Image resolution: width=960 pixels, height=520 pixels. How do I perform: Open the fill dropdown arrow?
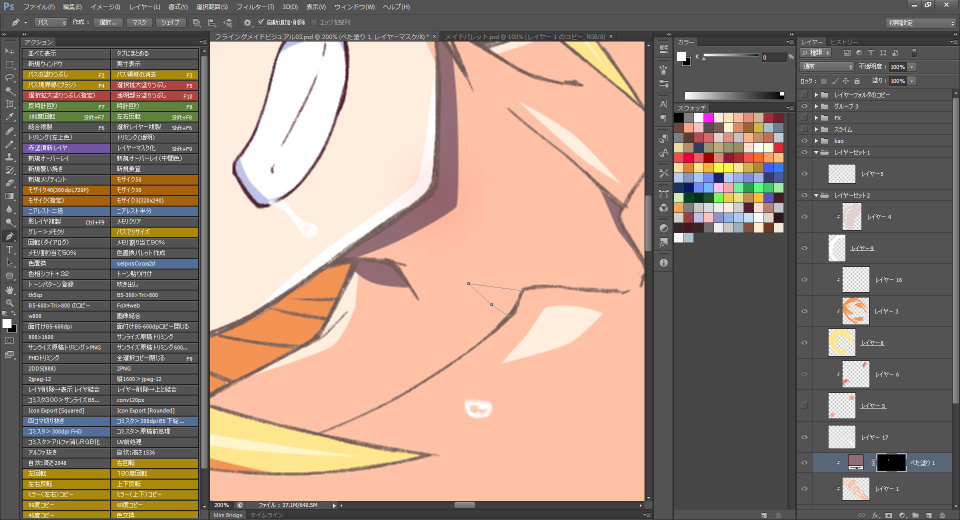[912, 81]
